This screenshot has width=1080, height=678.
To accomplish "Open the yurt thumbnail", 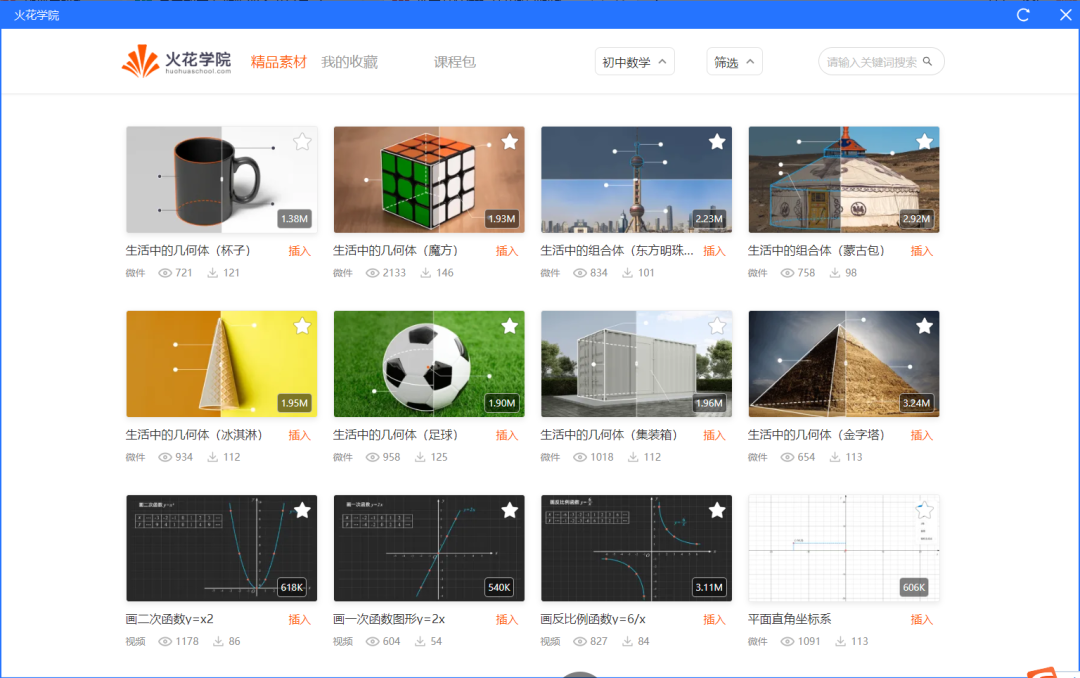I will coord(844,180).
